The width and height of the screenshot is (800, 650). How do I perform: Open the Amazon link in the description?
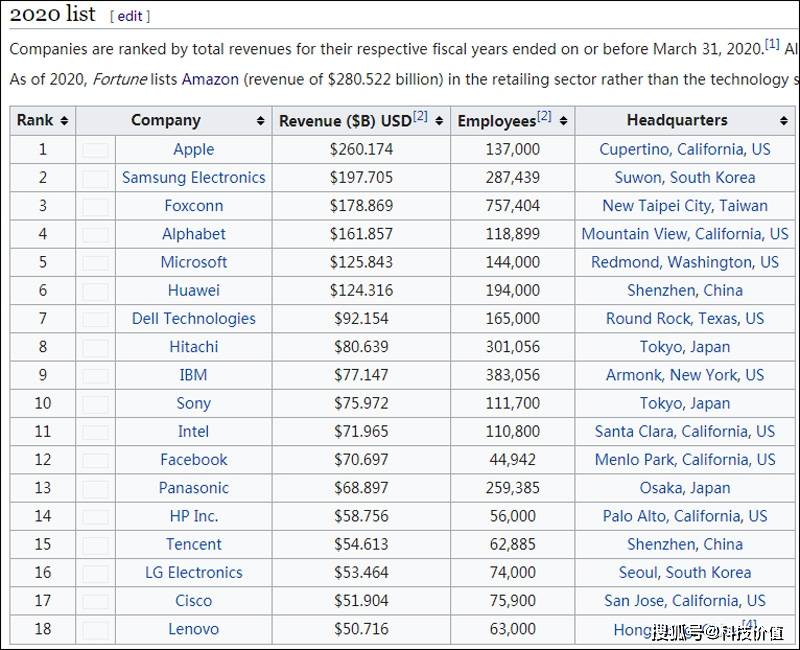pyautogui.click(x=210, y=79)
